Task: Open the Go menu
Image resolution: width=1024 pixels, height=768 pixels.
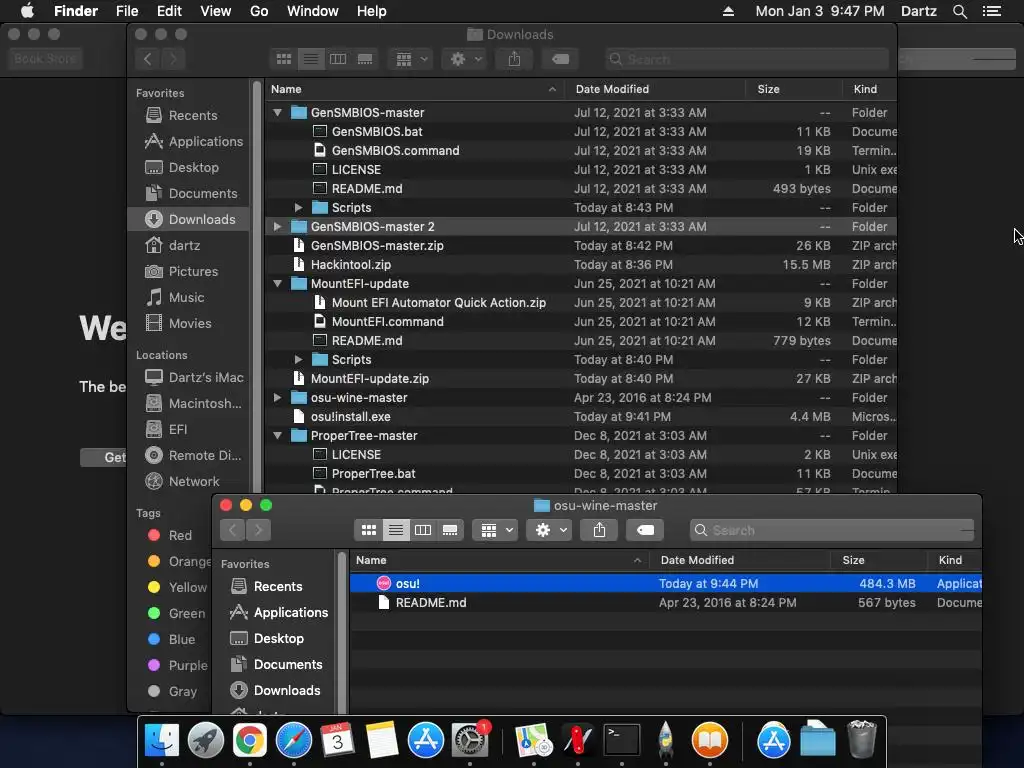Action: point(259,11)
